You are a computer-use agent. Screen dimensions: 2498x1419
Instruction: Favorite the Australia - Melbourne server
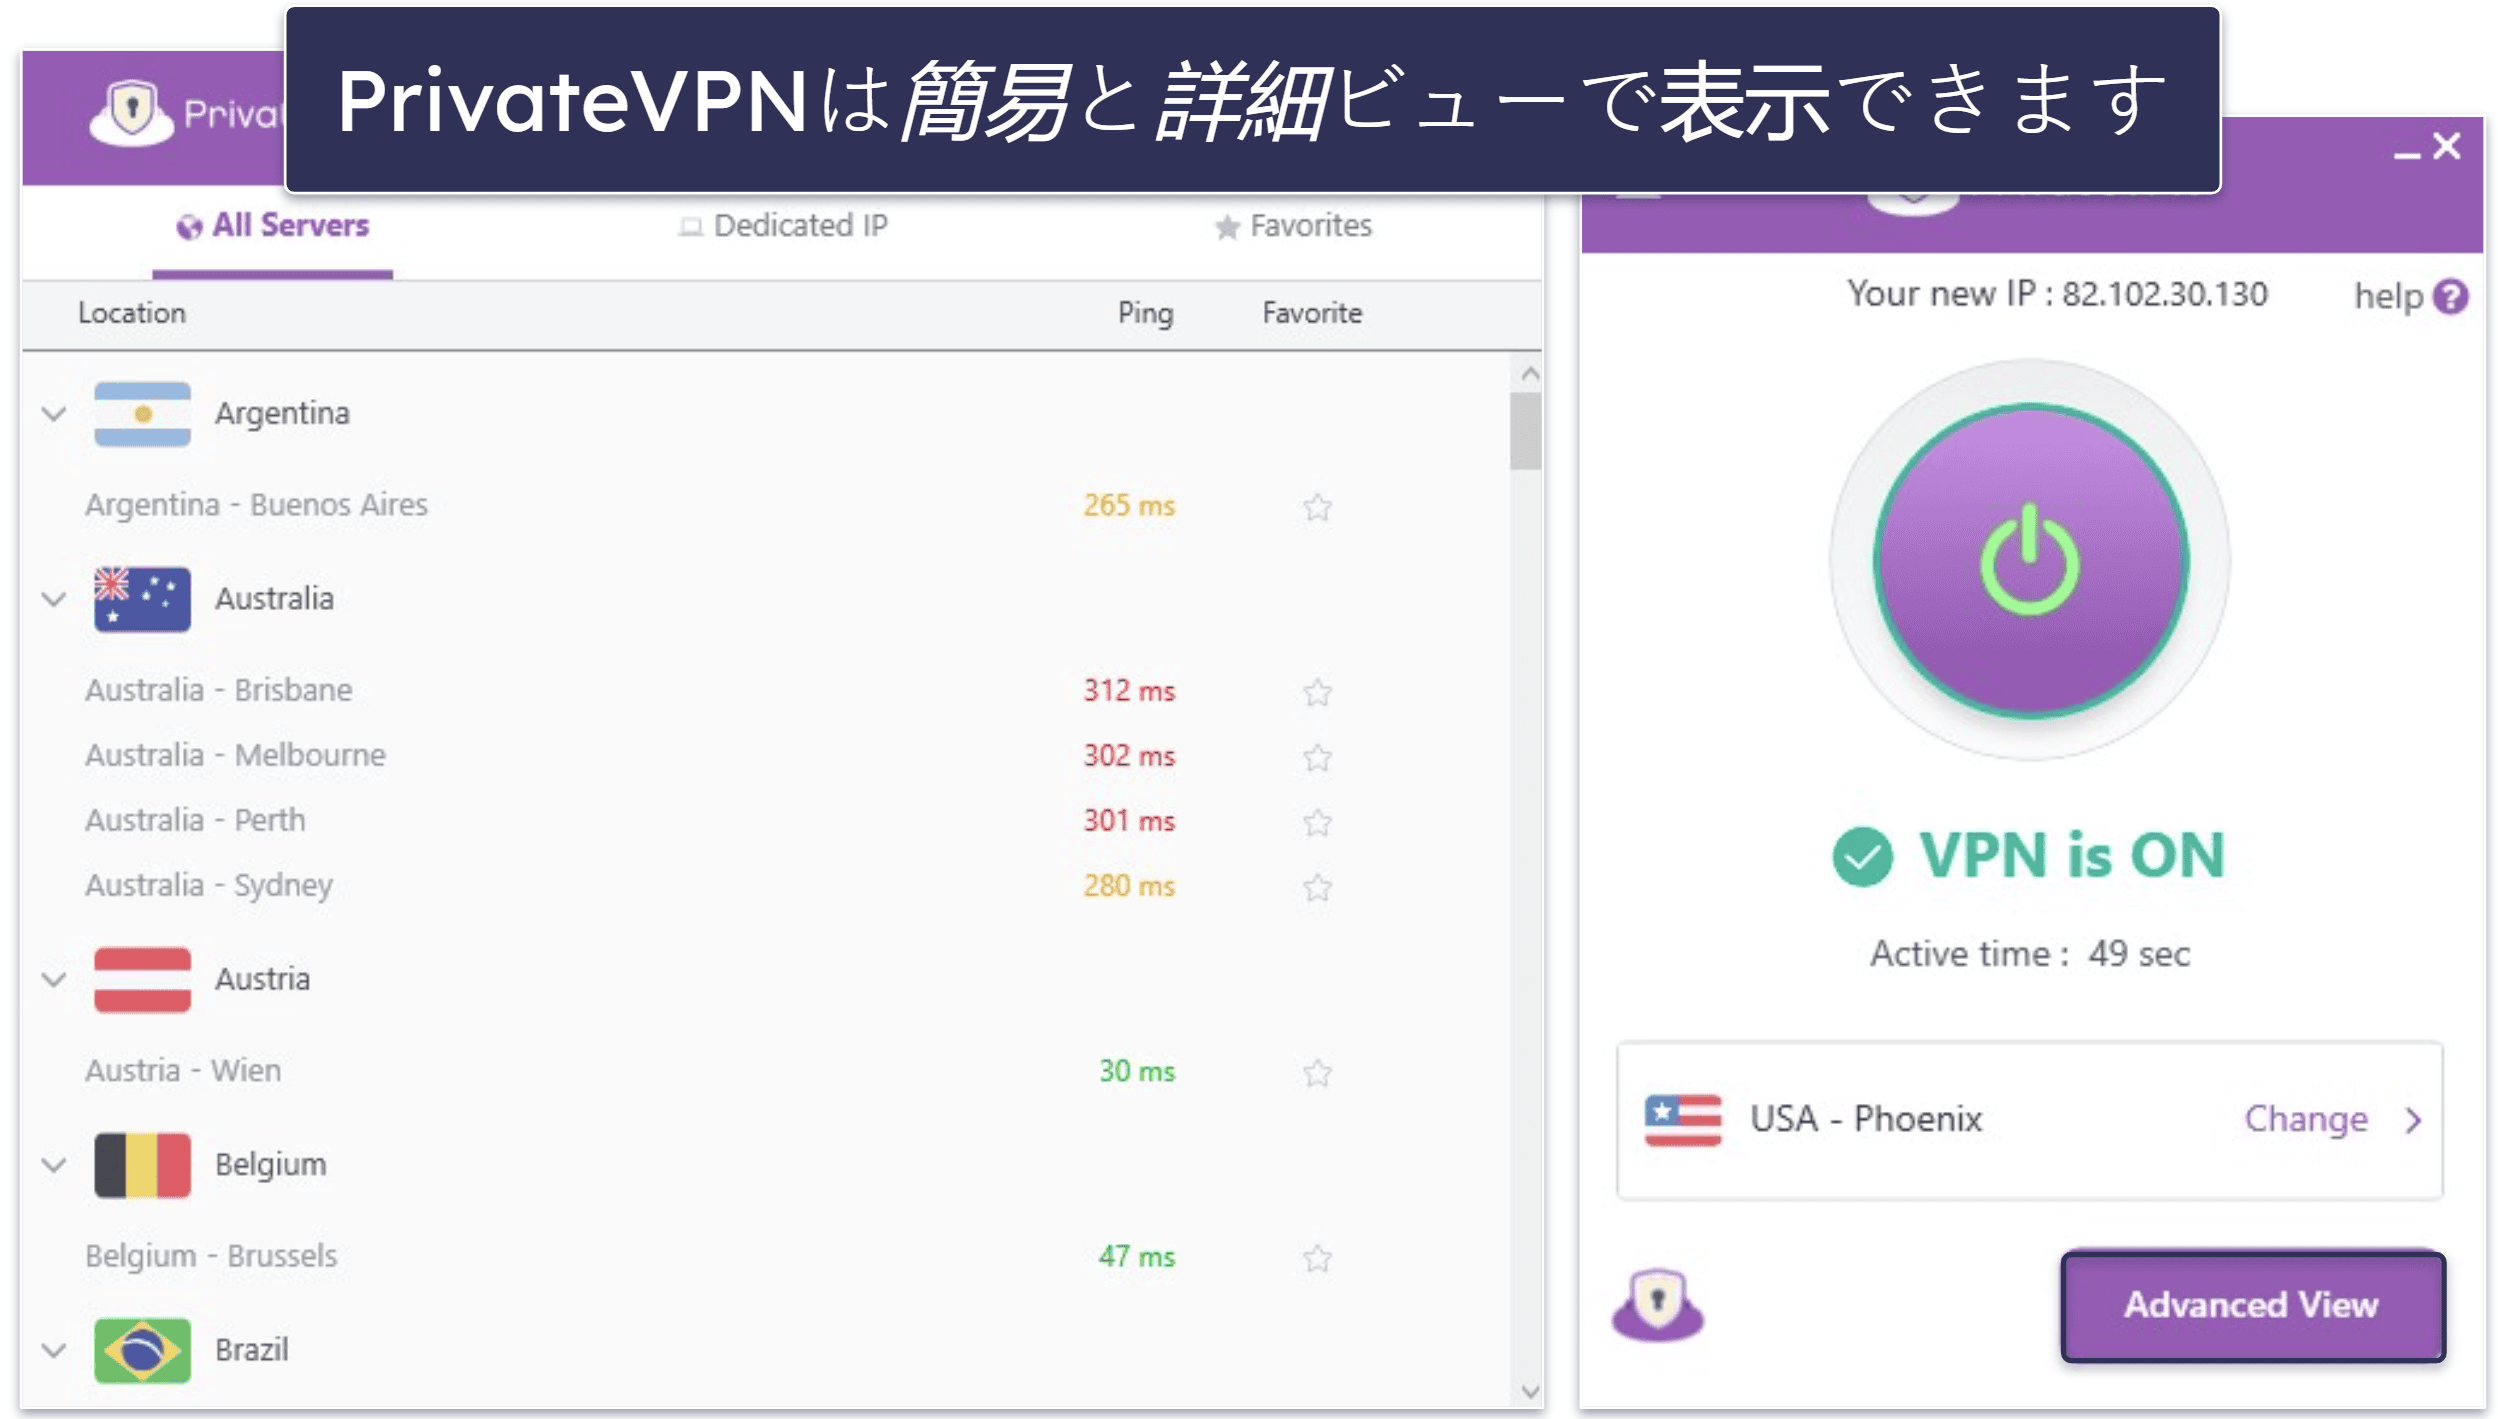tap(1318, 757)
